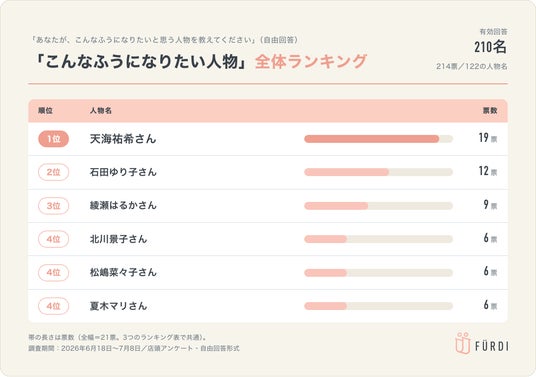536x377 pixels.
Task: Click the 票数 column header
Action: (490, 110)
